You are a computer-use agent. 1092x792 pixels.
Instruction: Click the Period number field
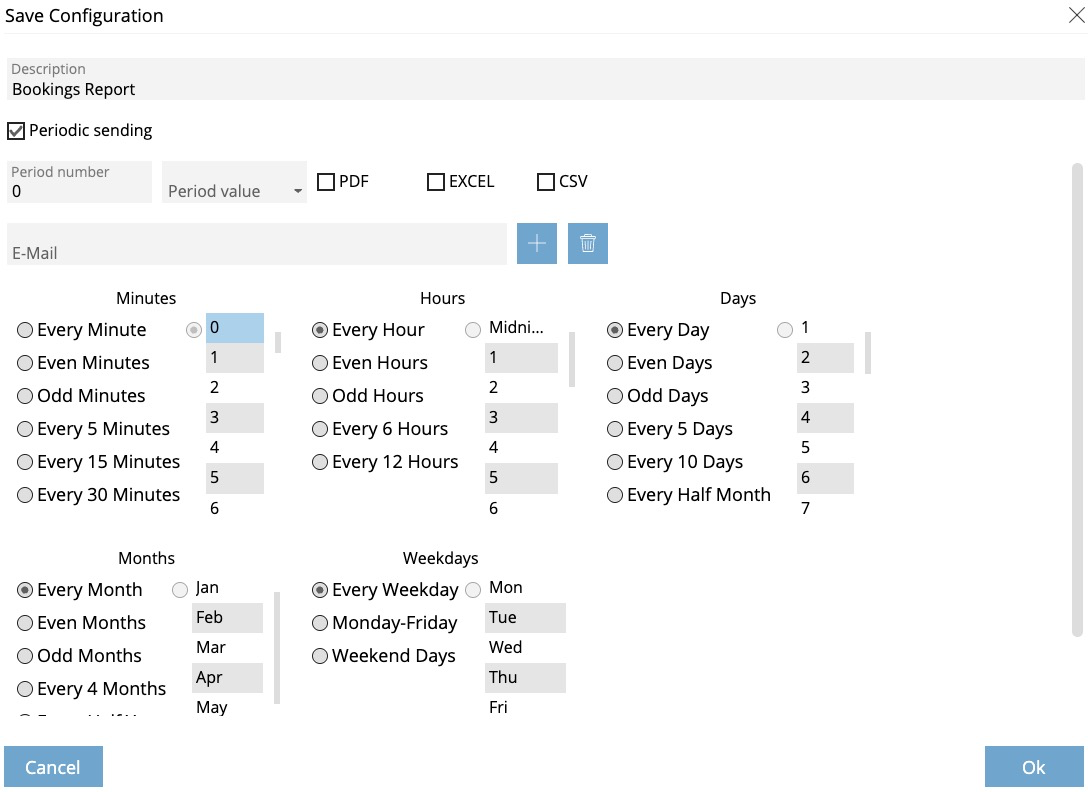pyautogui.click(x=80, y=183)
